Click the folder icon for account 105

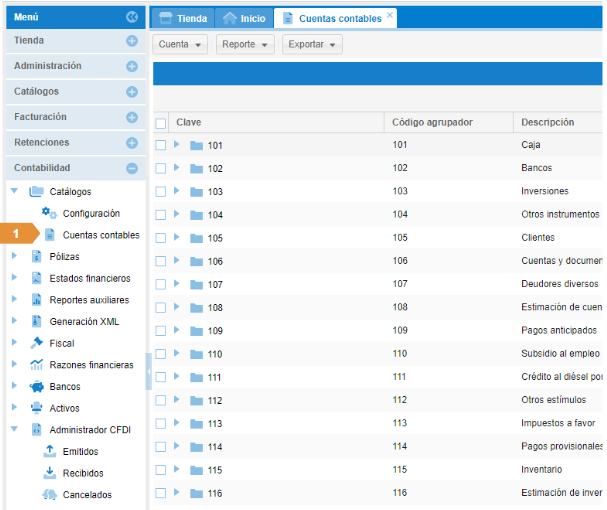tap(196, 238)
